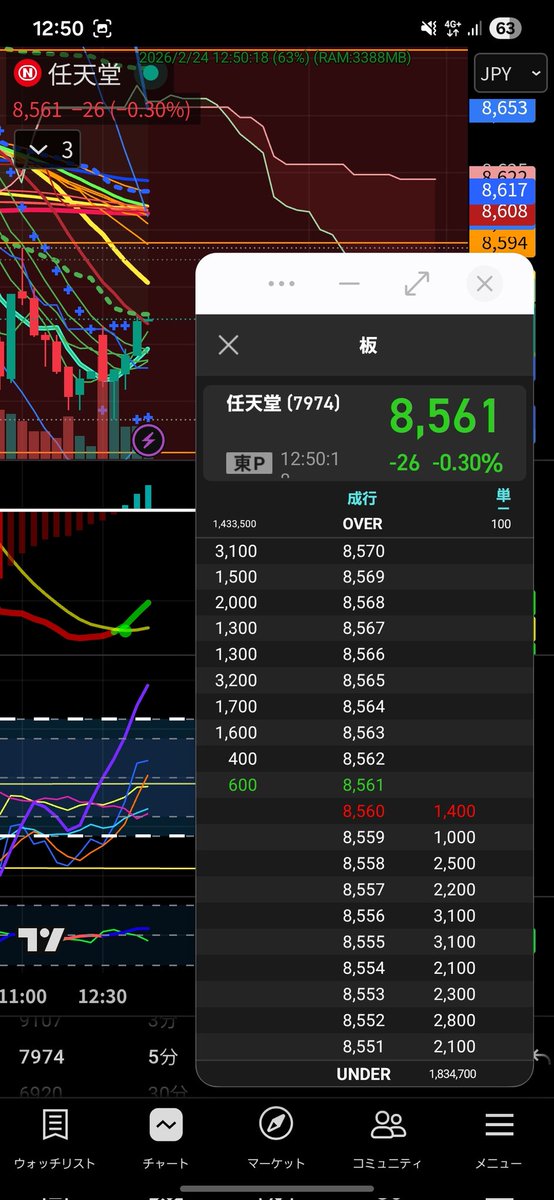Open the メニュー tab
This screenshot has width=554, height=1200.
(499, 1139)
